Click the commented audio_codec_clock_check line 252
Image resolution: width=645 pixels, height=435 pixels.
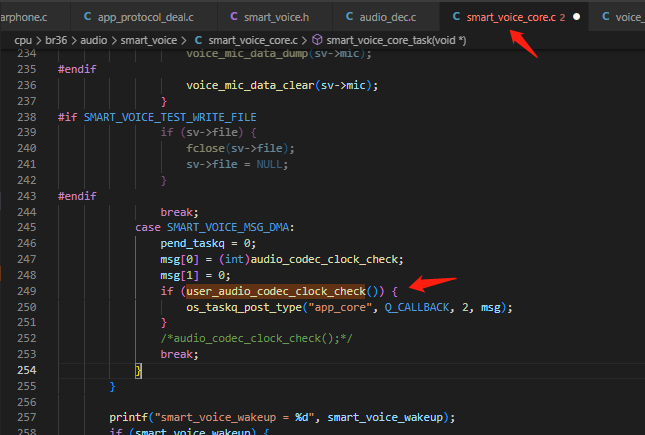pos(256,338)
